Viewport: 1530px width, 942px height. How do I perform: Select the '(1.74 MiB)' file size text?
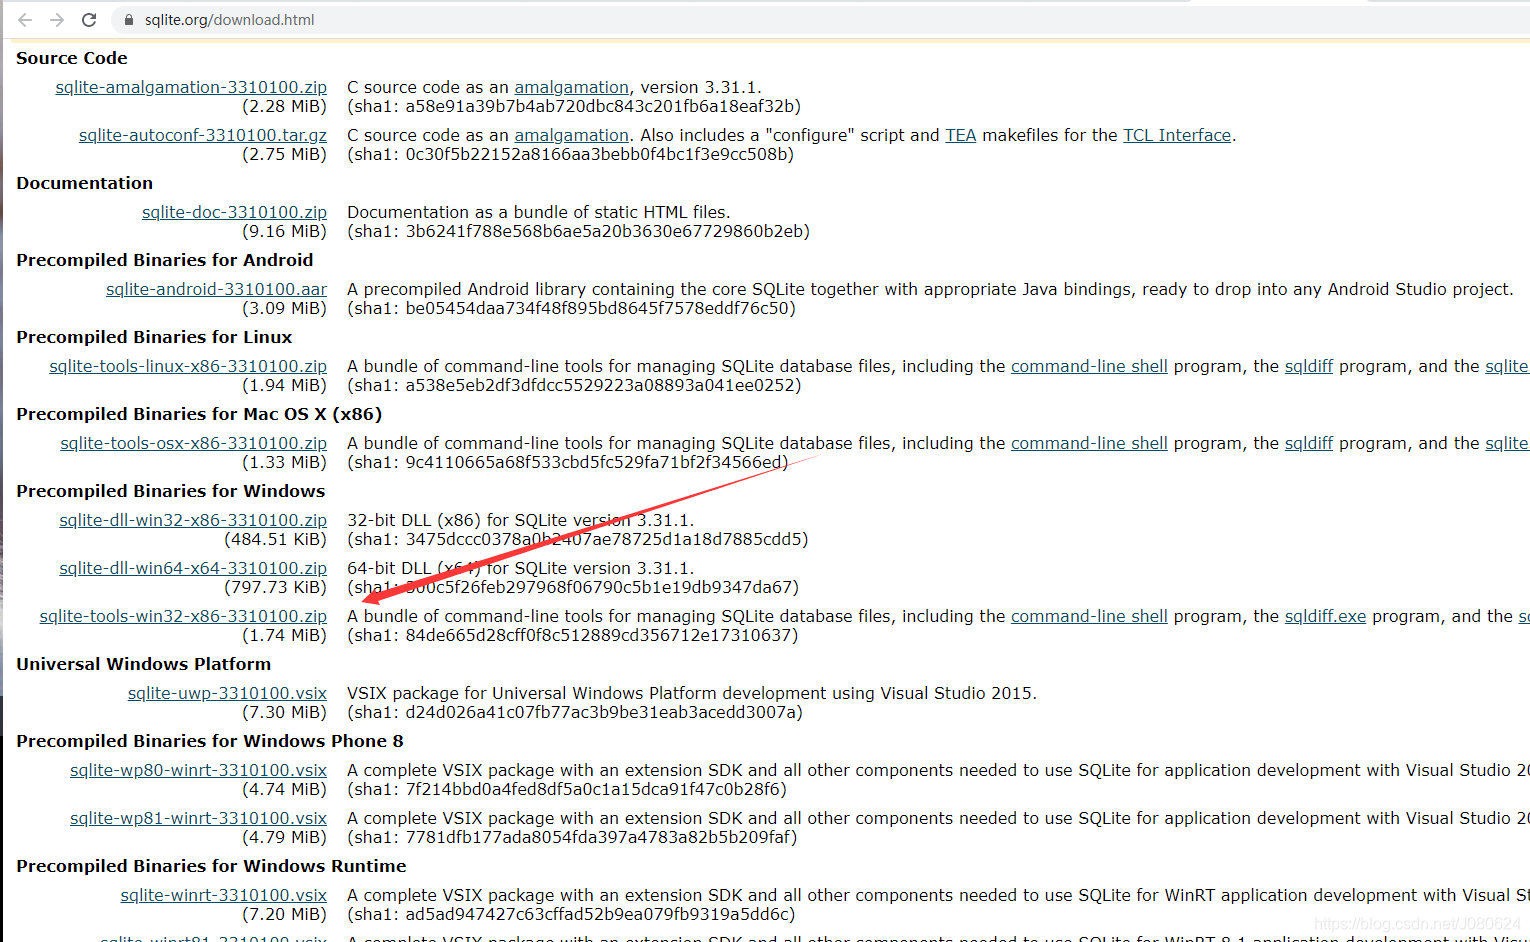tap(284, 635)
